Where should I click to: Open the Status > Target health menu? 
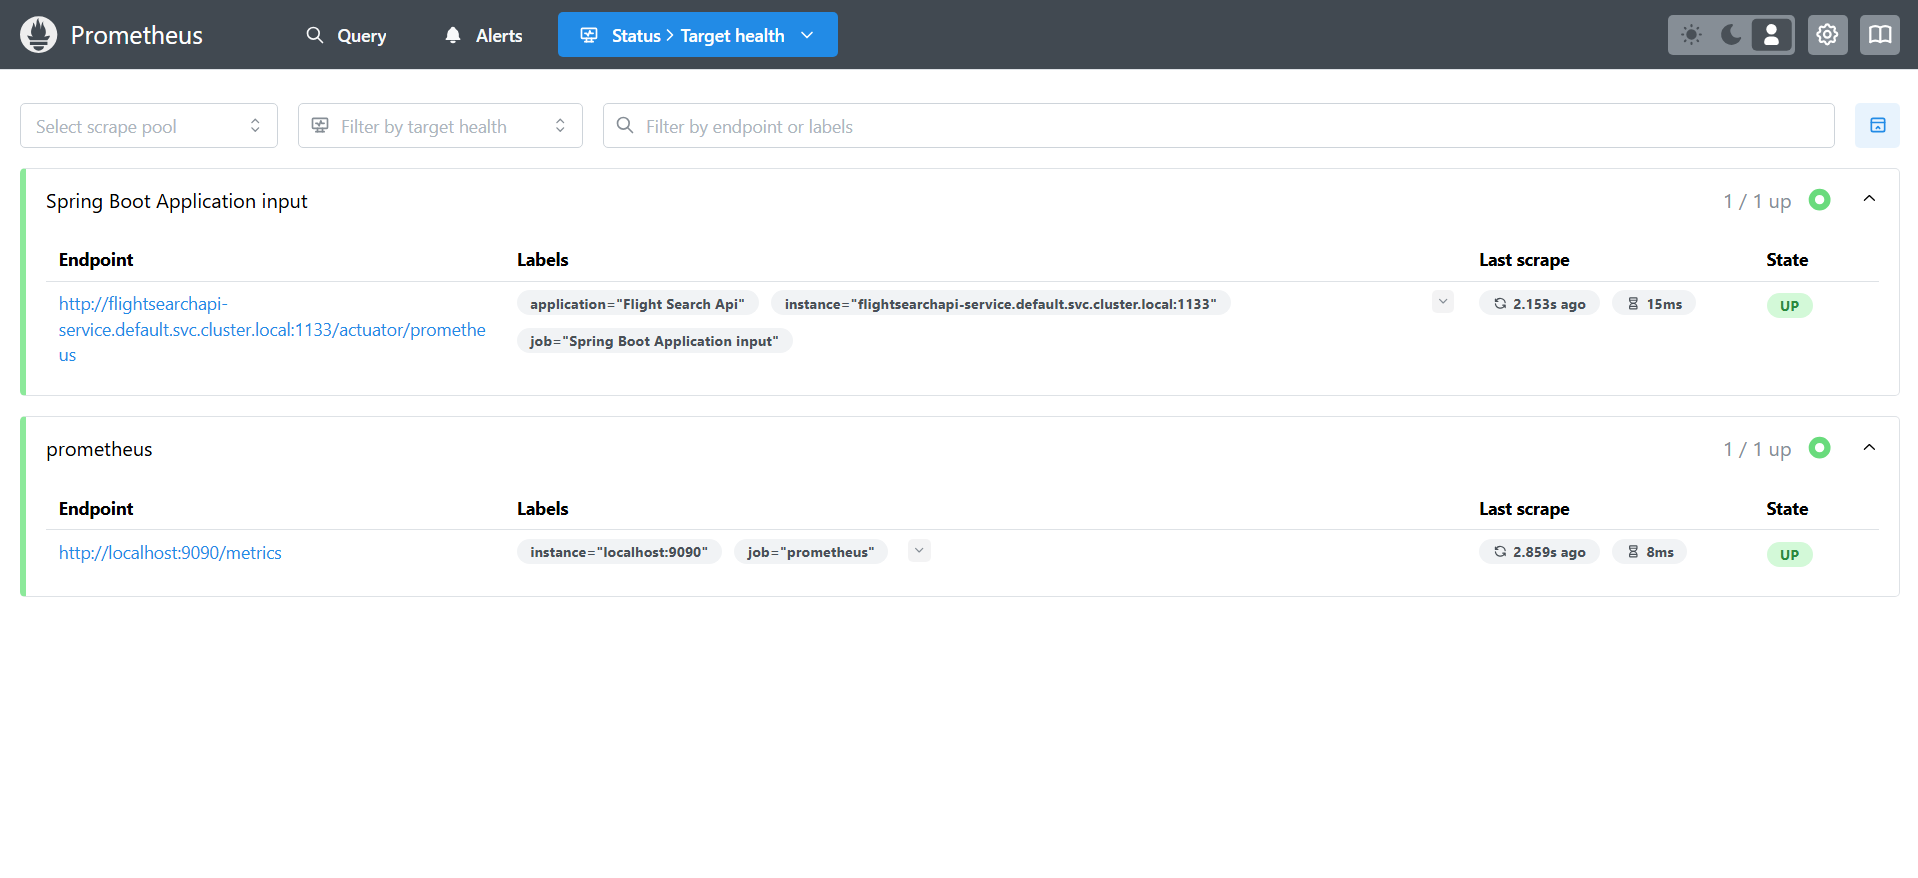coord(698,35)
